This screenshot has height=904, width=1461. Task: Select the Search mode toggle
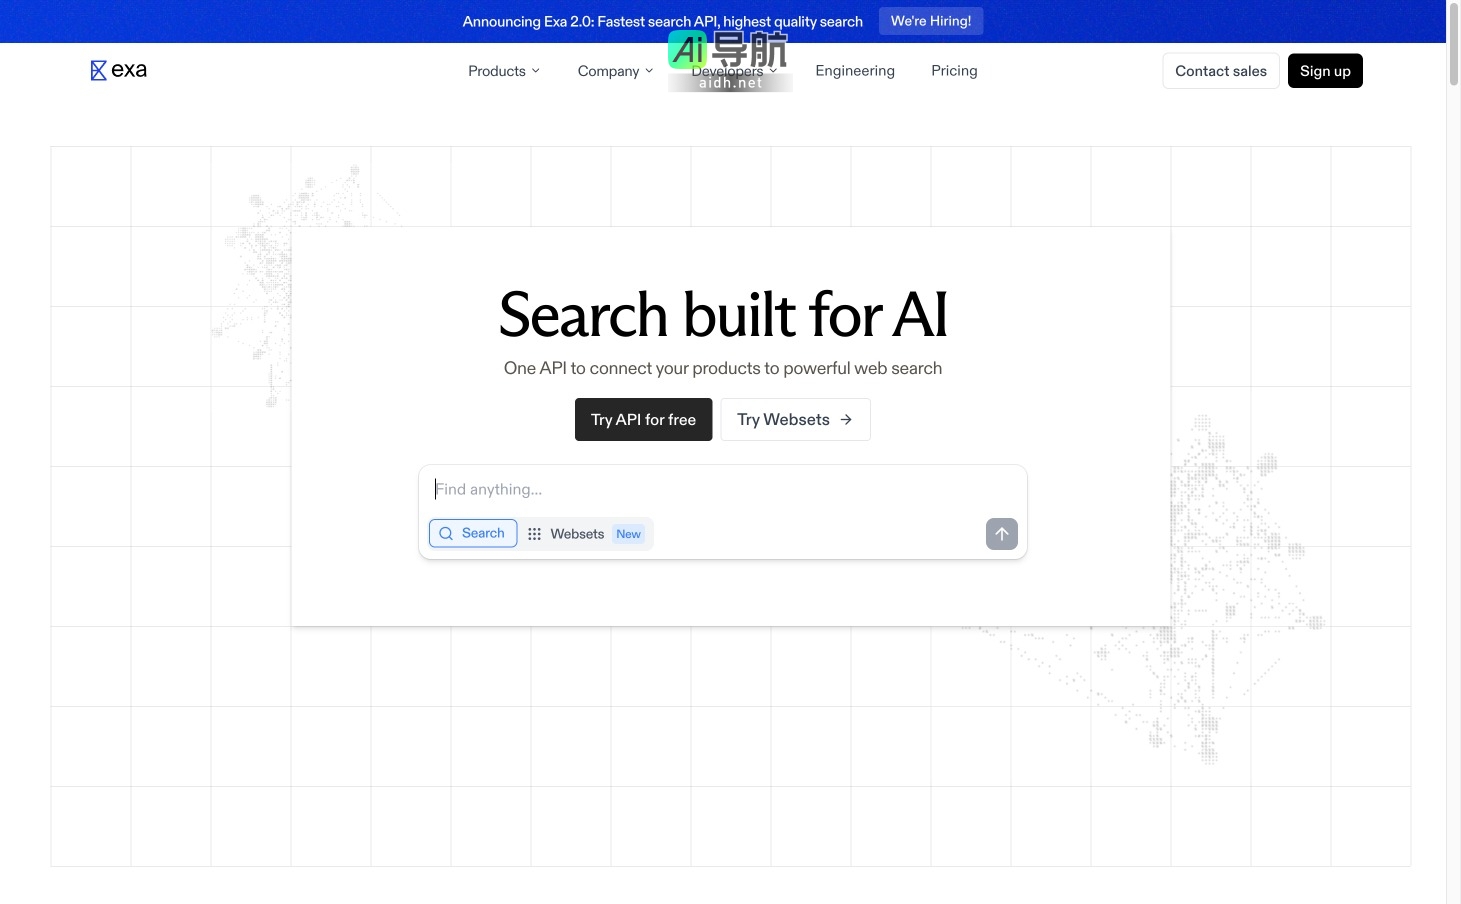473,534
